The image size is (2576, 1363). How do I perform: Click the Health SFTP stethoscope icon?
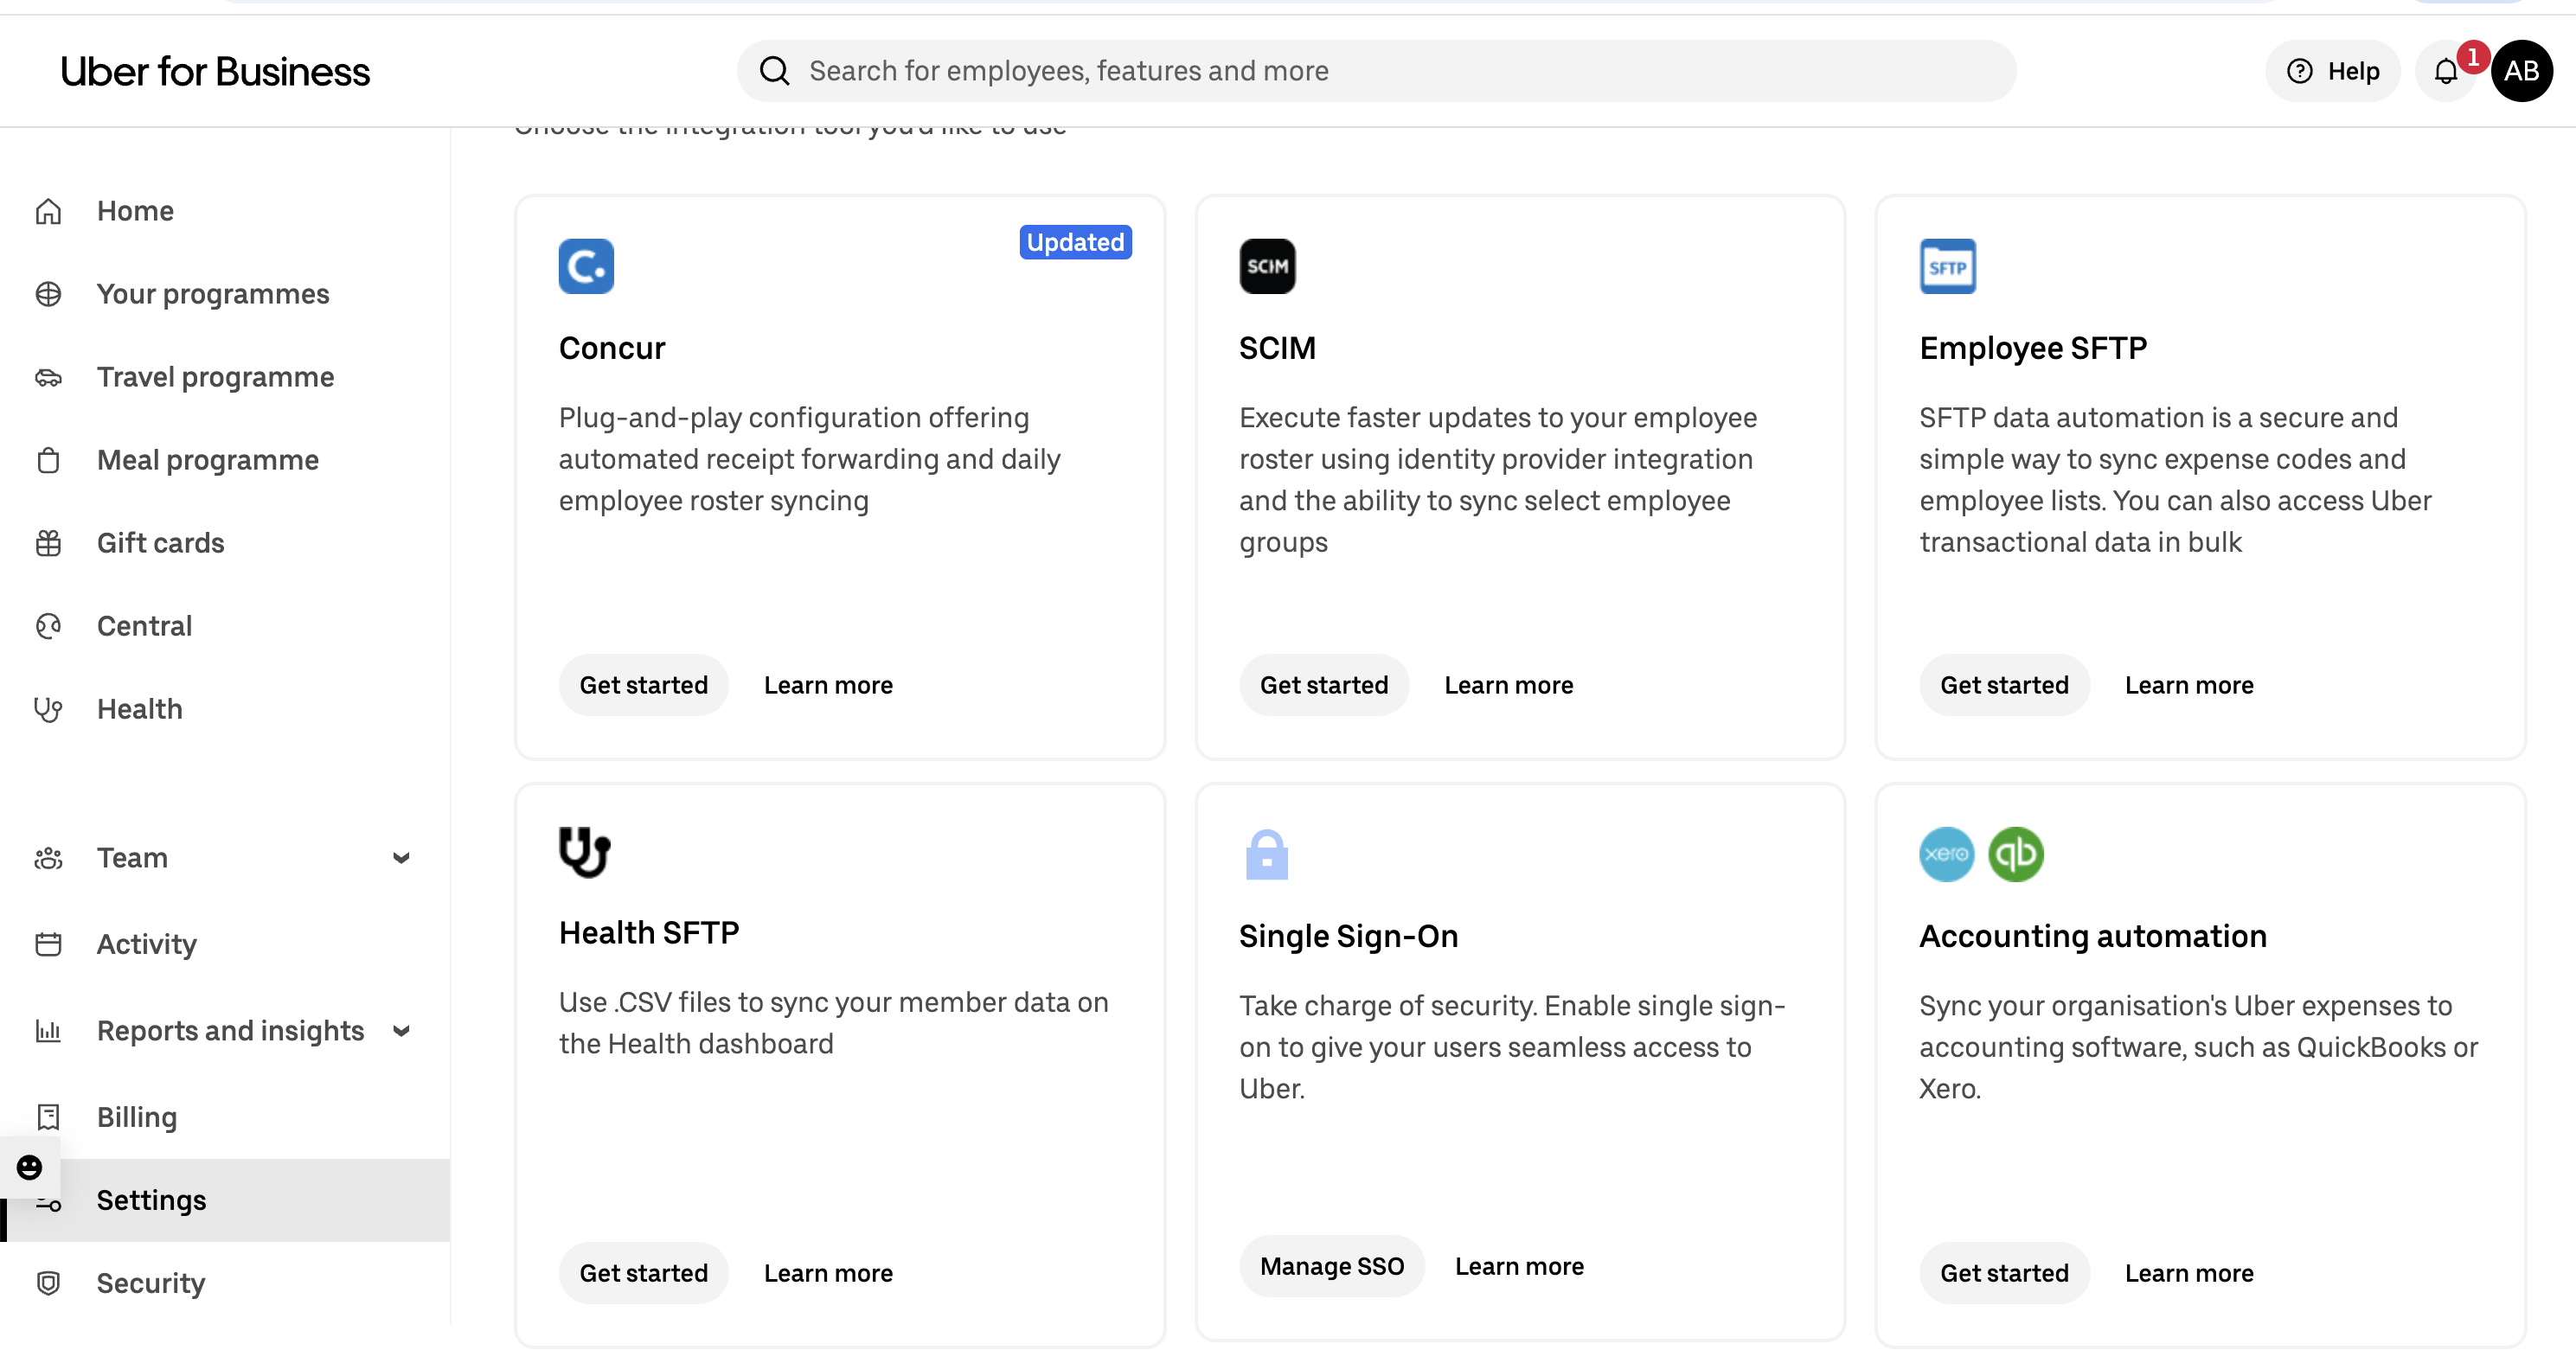coord(584,852)
